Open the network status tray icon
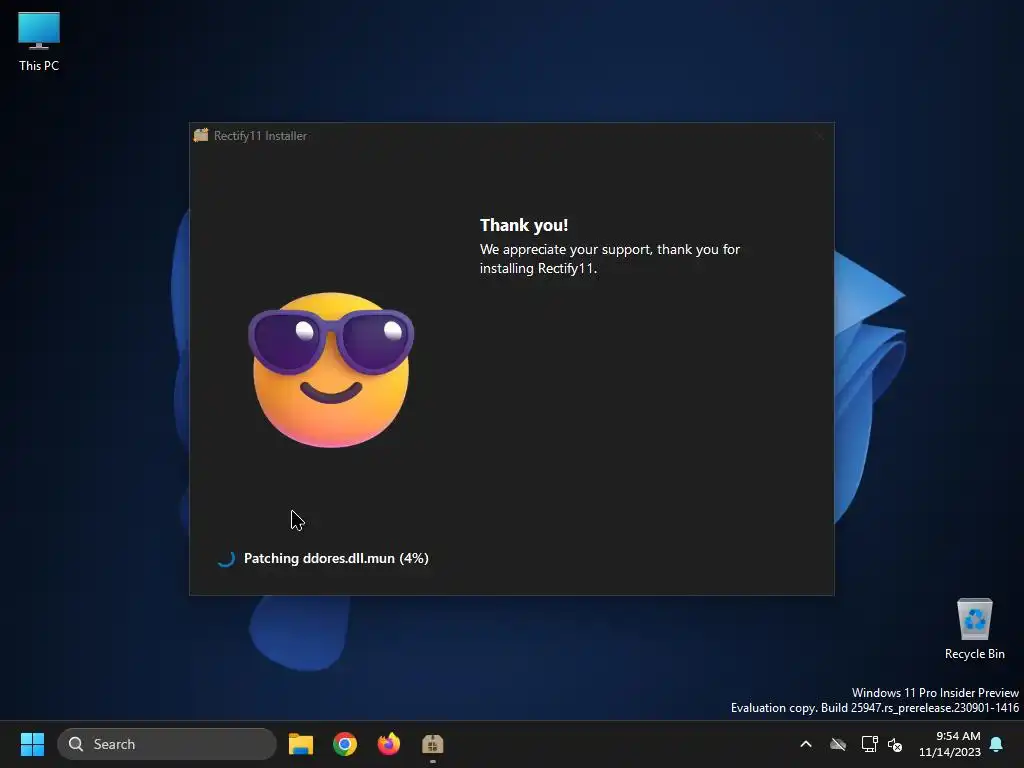1024x768 pixels. [x=869, y=744]
